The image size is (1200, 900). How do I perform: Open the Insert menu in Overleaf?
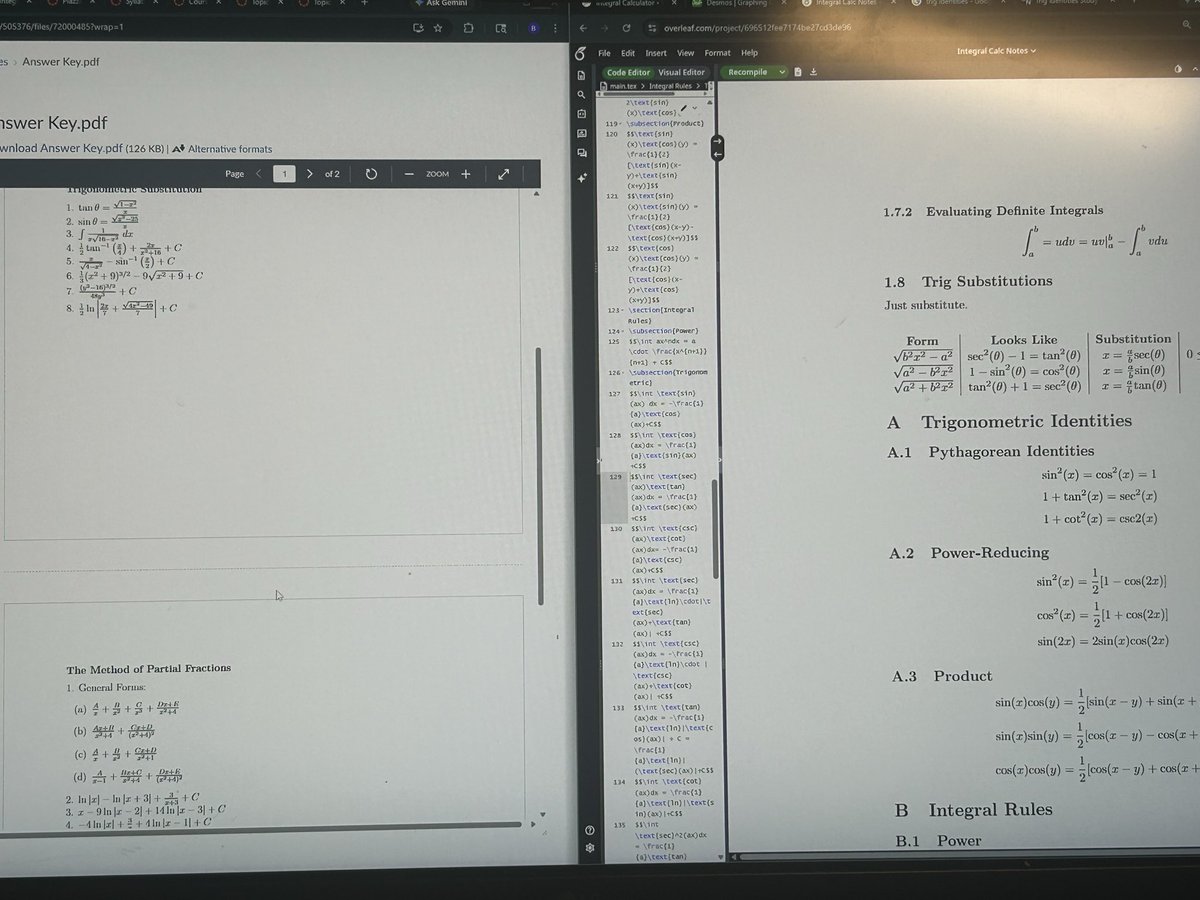(x=656, y=53)
